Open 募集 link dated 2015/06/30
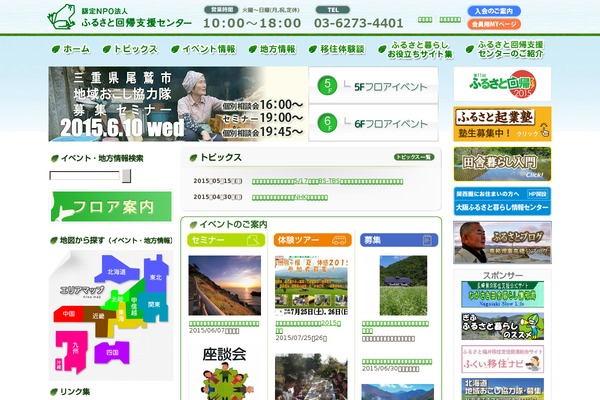Screen dimensions: 600x400 pos(397,362)
